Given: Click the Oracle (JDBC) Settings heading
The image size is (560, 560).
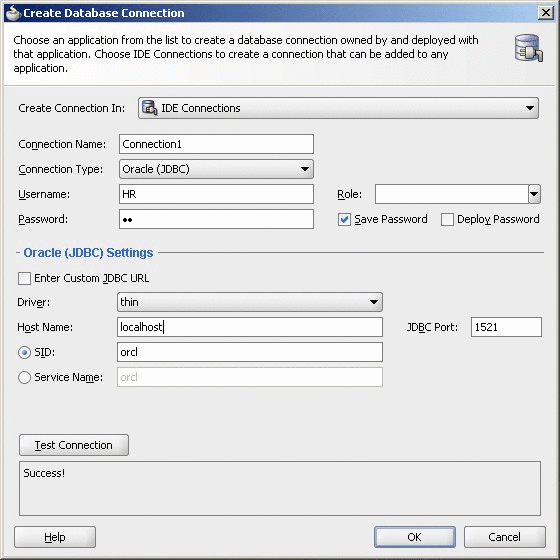Looking at the screenshot, I should click(88, 252).
